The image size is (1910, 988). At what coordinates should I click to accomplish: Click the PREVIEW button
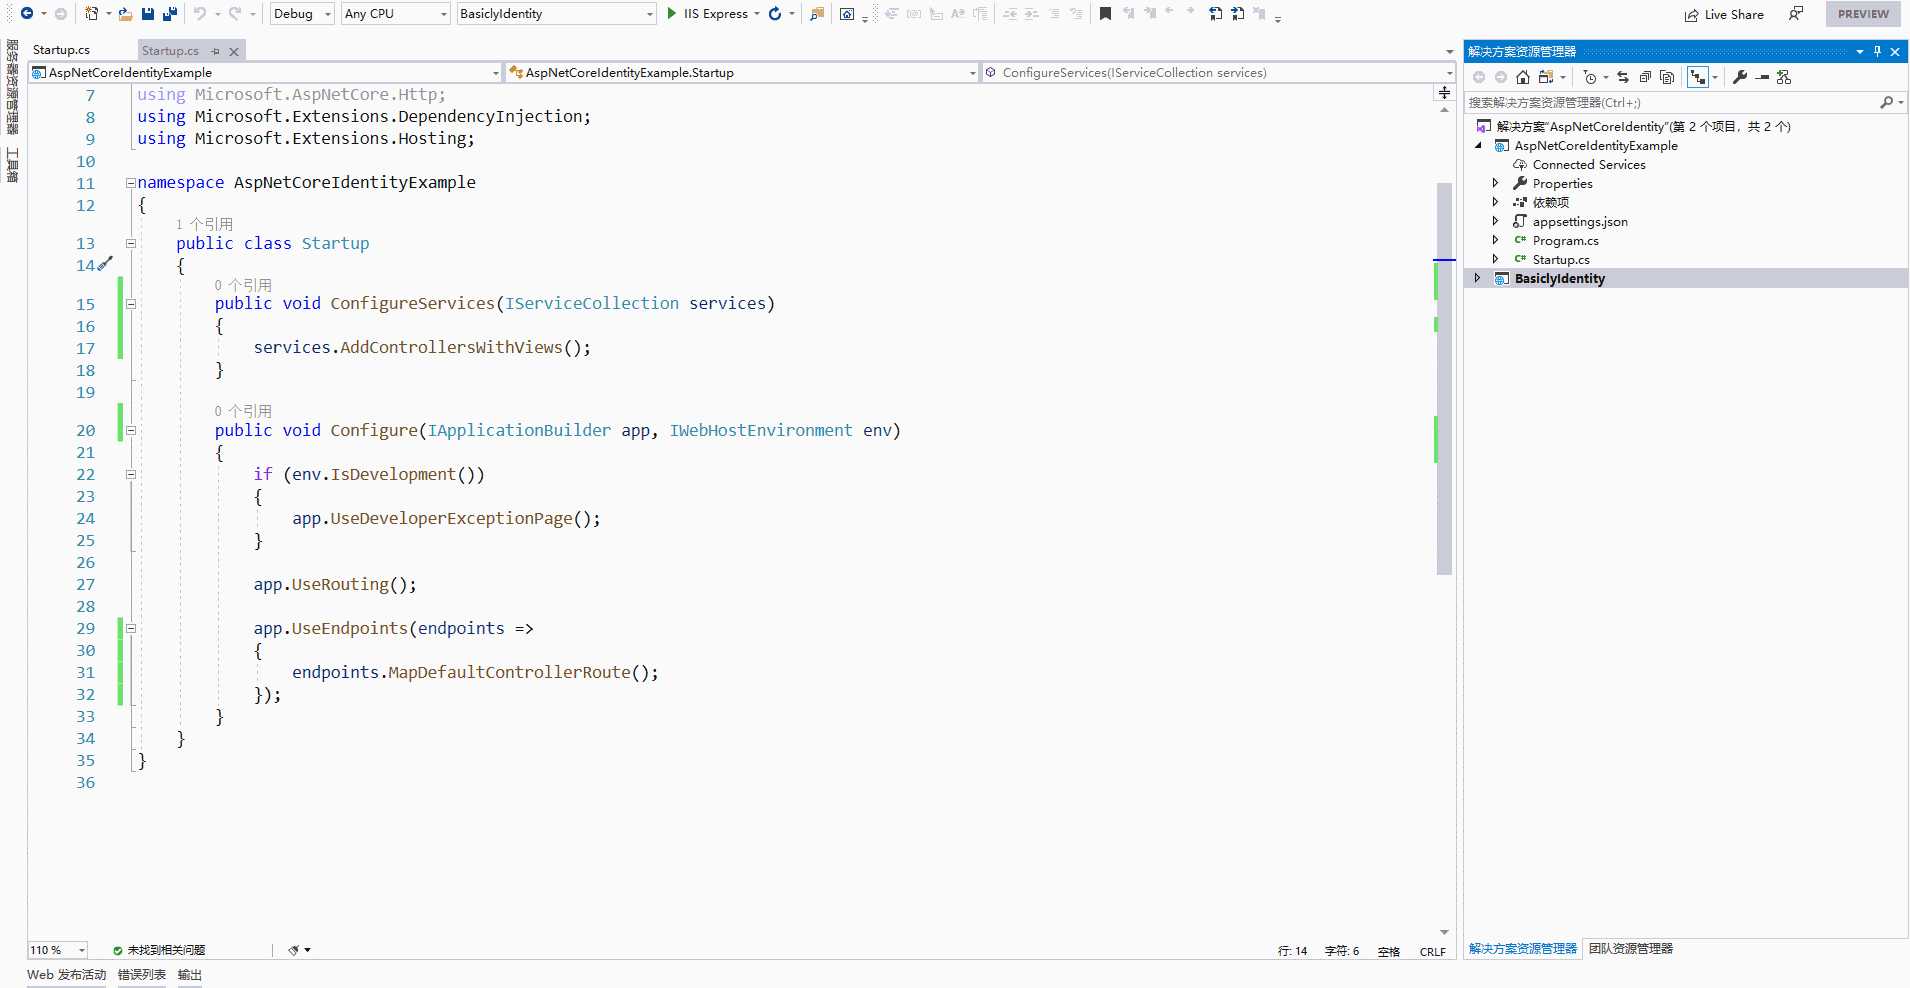[x=1862, y=14]
